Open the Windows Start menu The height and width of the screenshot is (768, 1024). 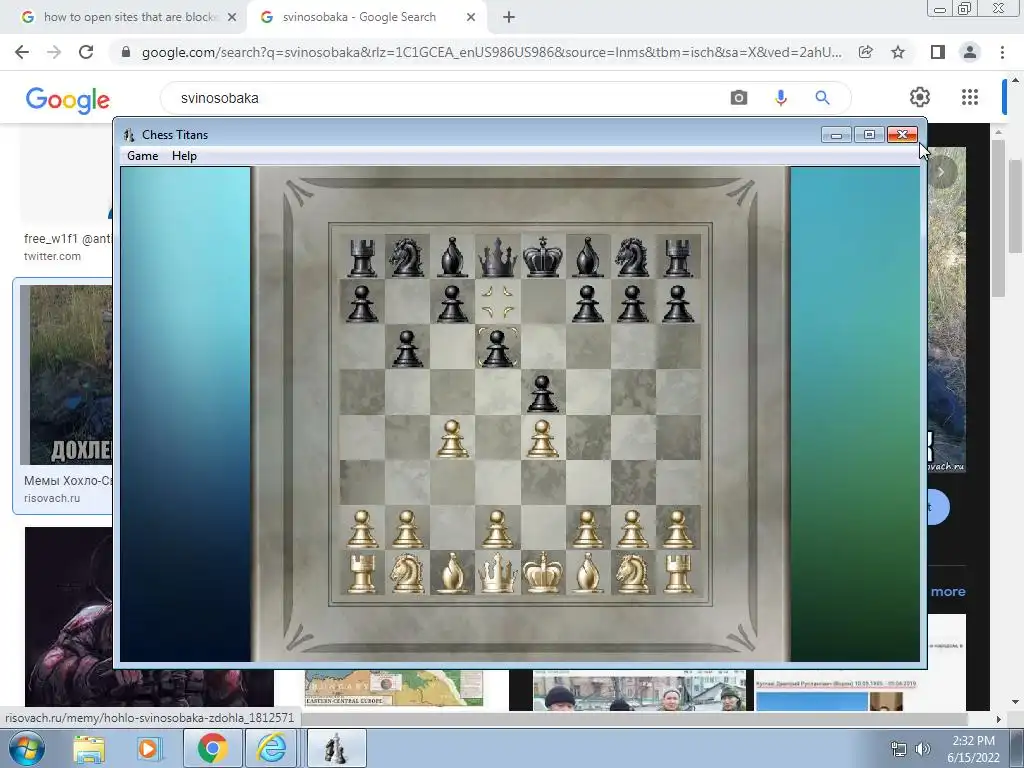click(27, 748)
